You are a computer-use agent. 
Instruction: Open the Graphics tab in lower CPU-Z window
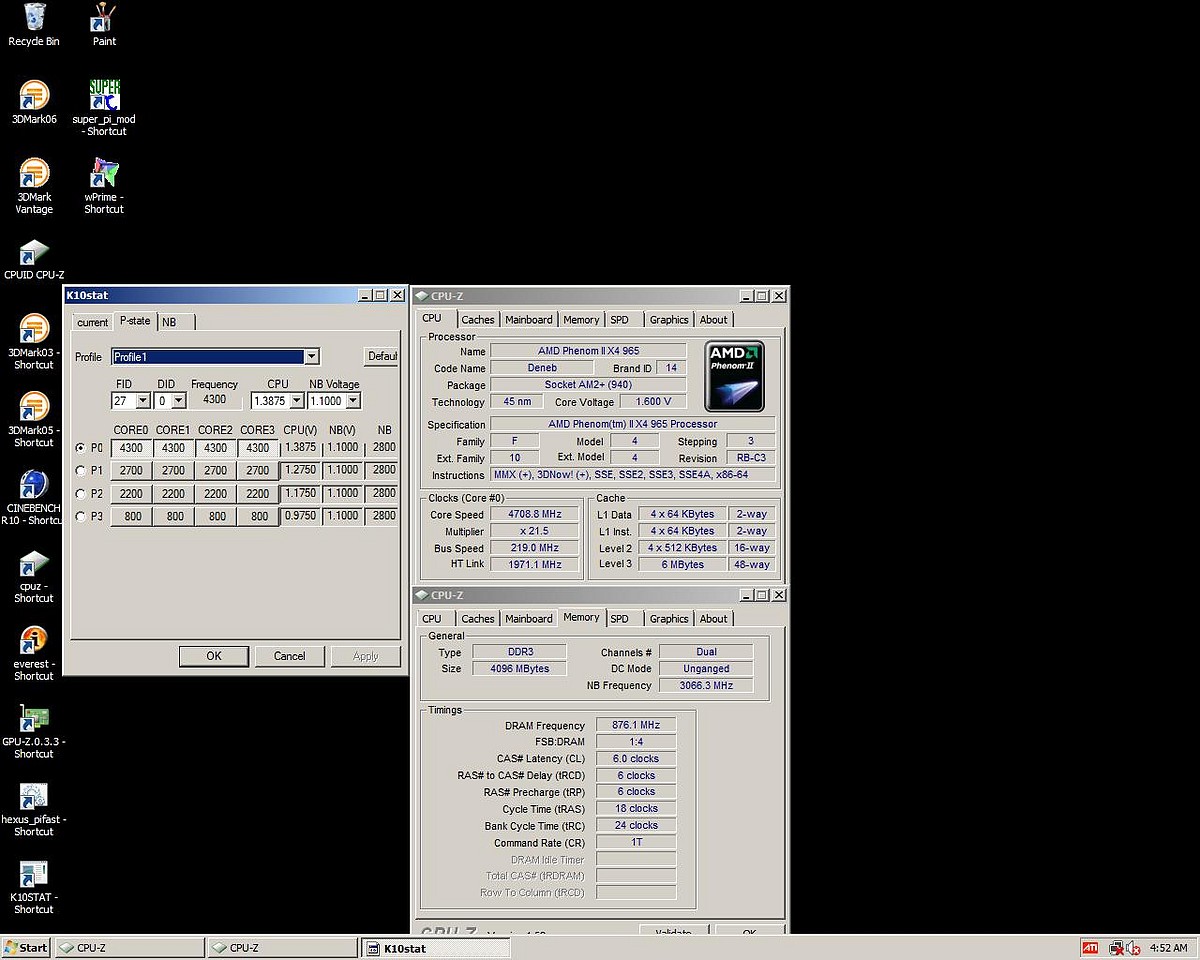click(x=669, y=619)
